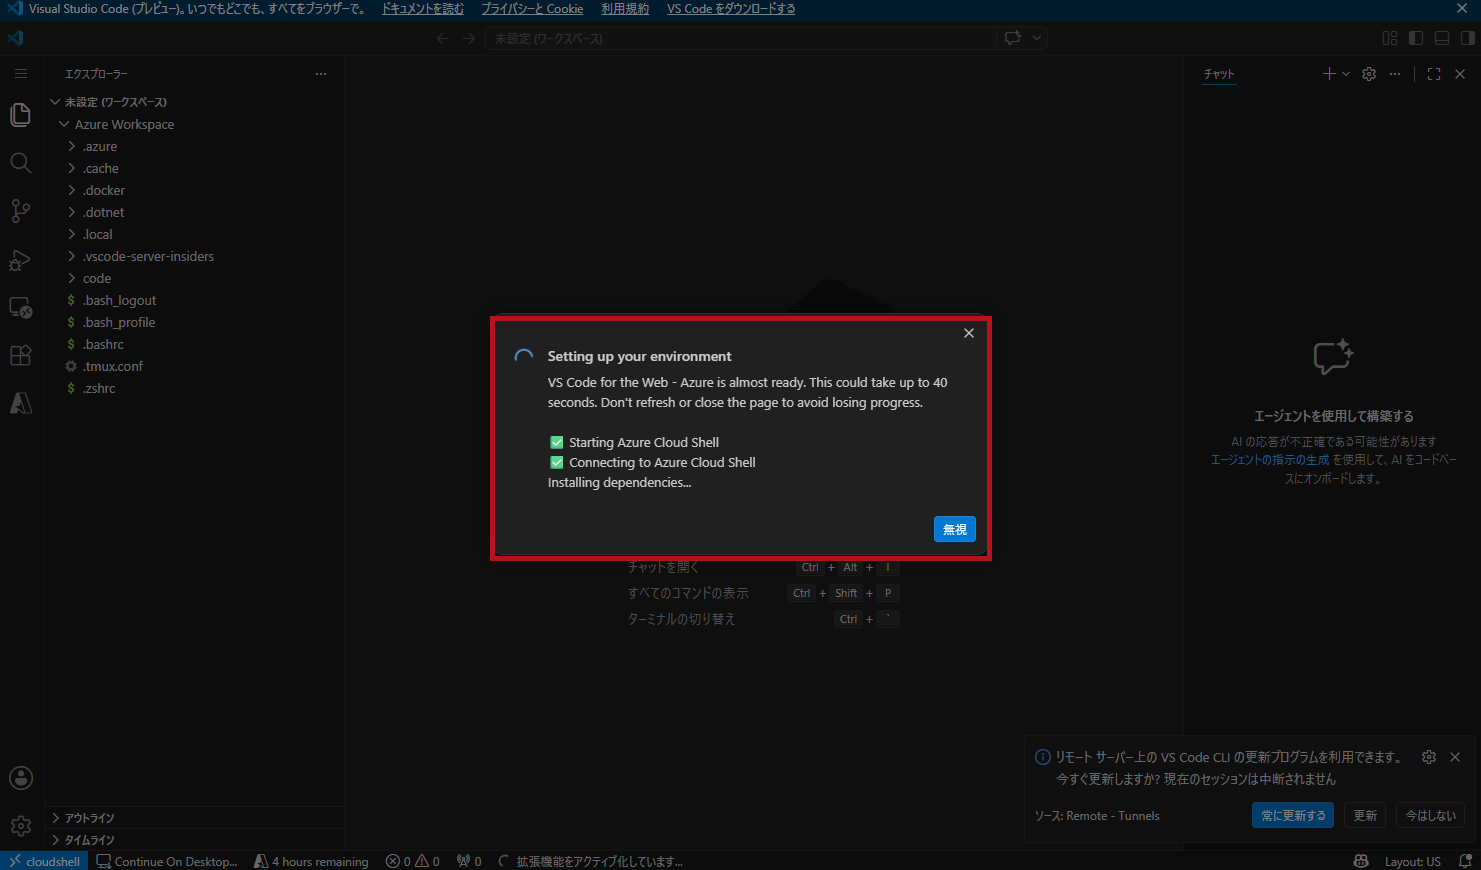Click cloudshell remote indicator in status bar
This screenshot has width=1481, height=870.
tap(45, 861)
